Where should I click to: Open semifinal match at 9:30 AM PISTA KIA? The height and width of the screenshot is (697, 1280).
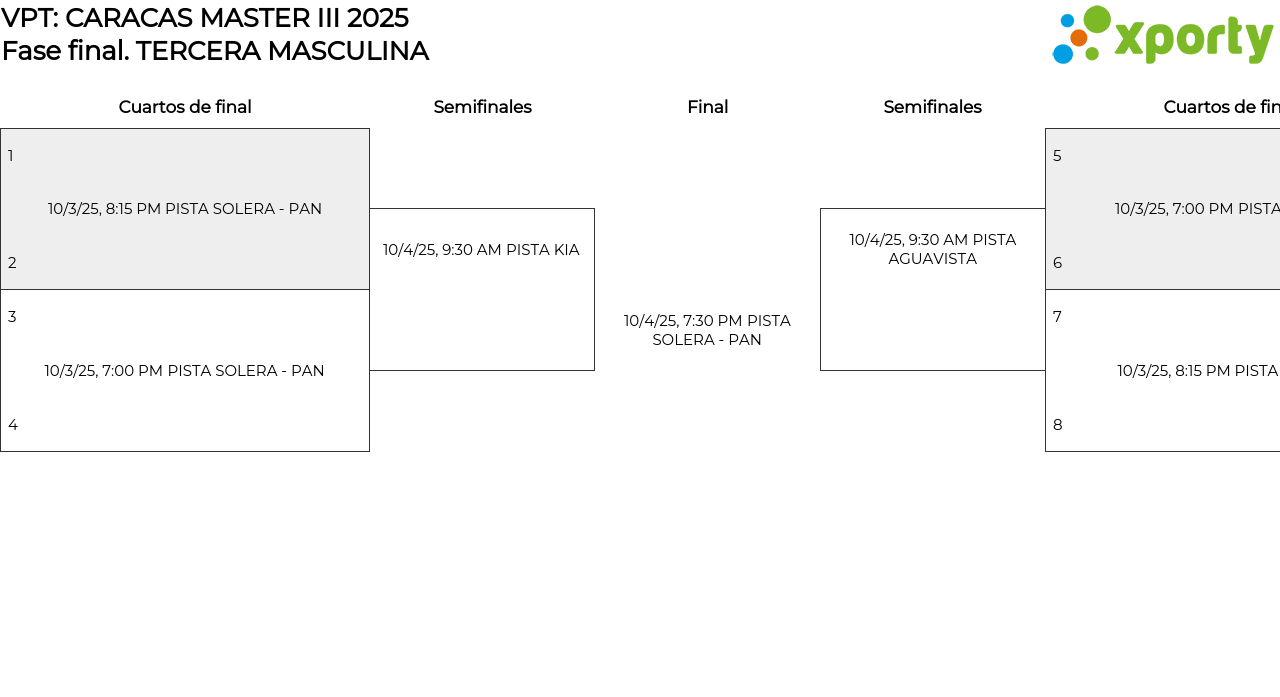pyautogui.click(x=481, y=250)
